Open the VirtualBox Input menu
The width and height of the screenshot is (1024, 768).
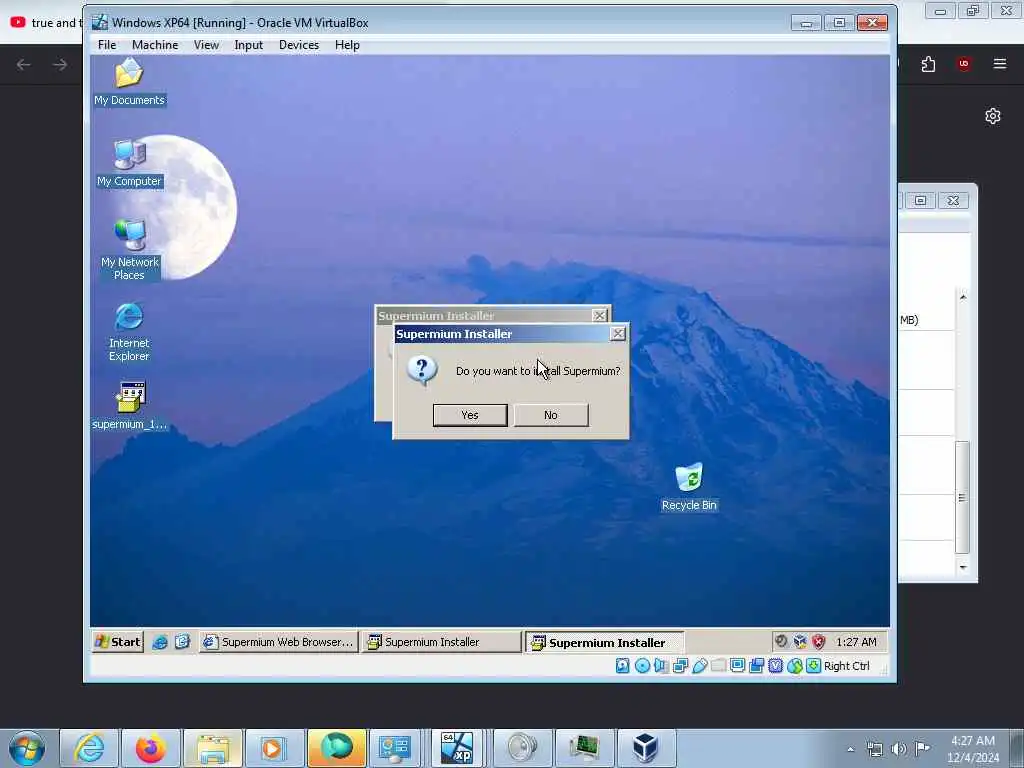coord(249,45)
